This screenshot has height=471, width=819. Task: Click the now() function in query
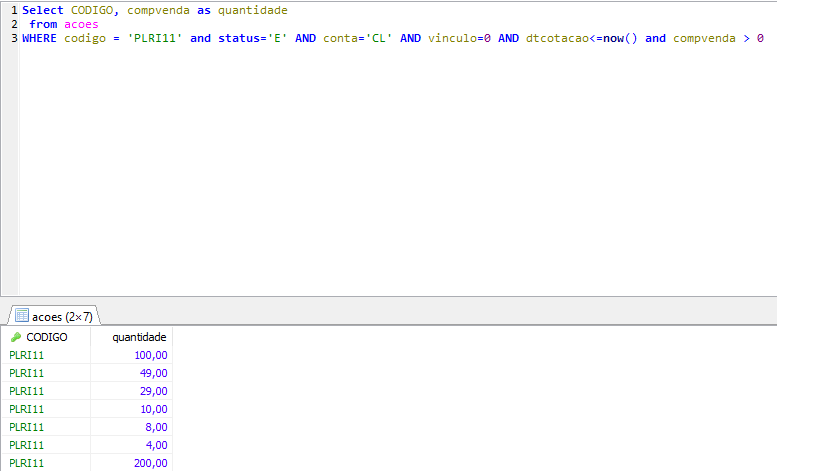pyautogui.click(x=620, y=39)
